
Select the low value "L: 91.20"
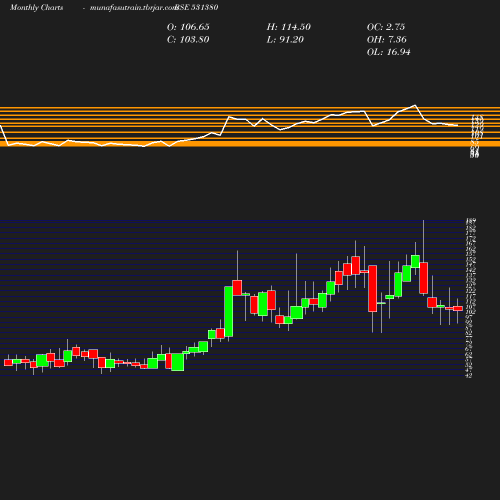[285, 40]
